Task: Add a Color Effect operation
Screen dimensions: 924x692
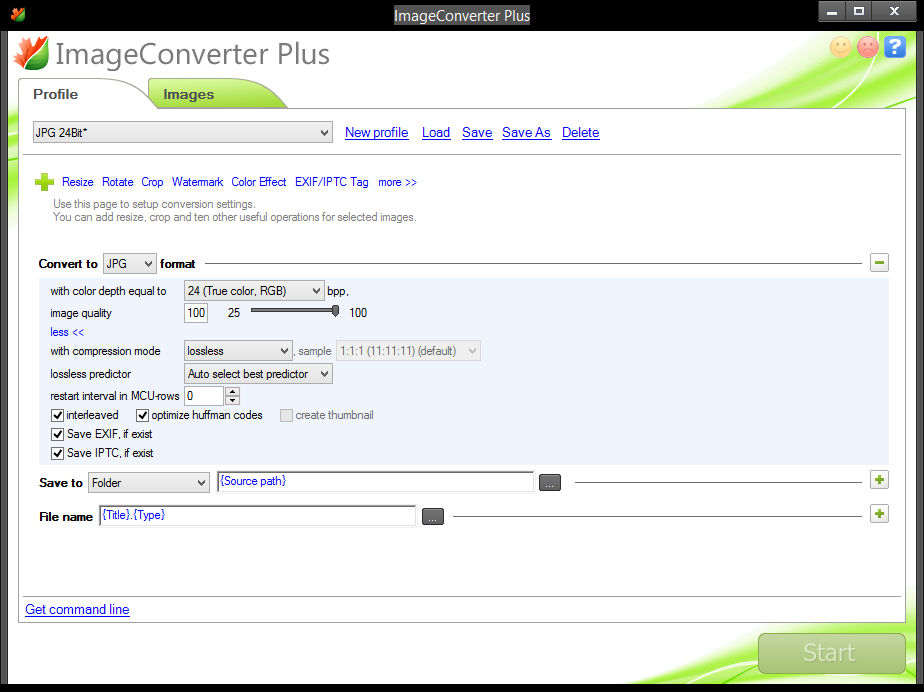Action: click(259, 182)
